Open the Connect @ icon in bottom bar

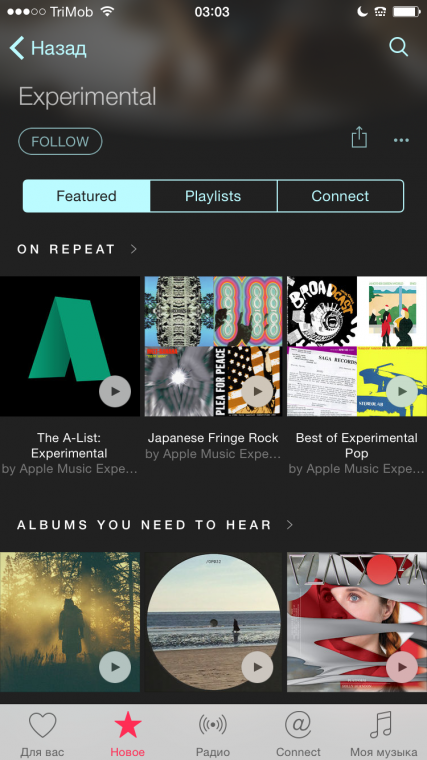(x=298, y=725)
